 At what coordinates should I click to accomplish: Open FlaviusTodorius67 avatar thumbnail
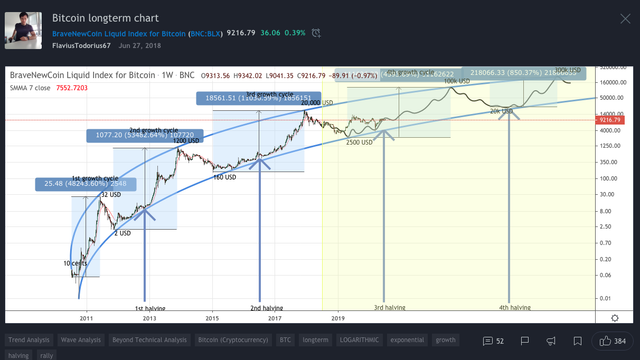(x=23, y=31)
